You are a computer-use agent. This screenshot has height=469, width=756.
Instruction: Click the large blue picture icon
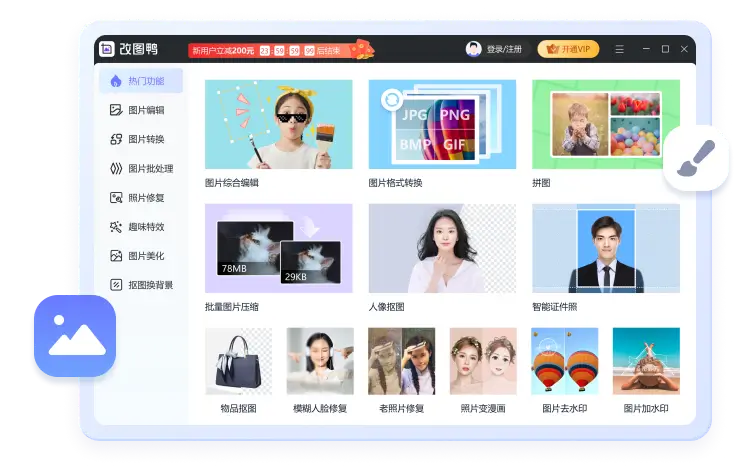[75, 336]
